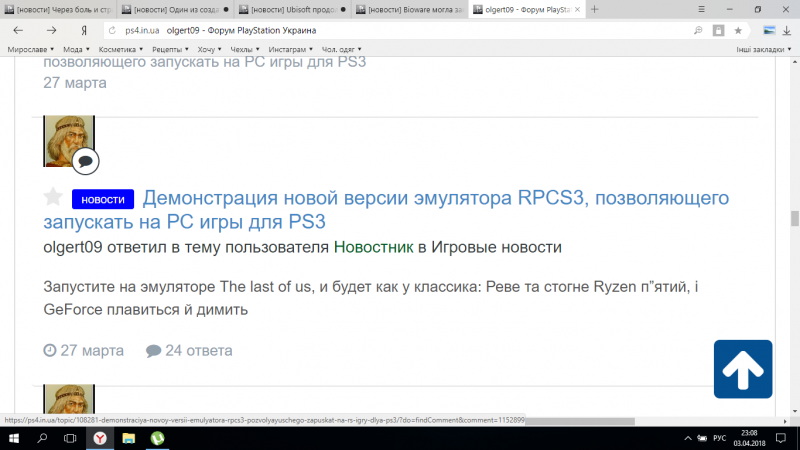Screen dimensions: 800x450
Task: Click the scroll down arrow of vertical scrollbar
Action: click(794, 411)
